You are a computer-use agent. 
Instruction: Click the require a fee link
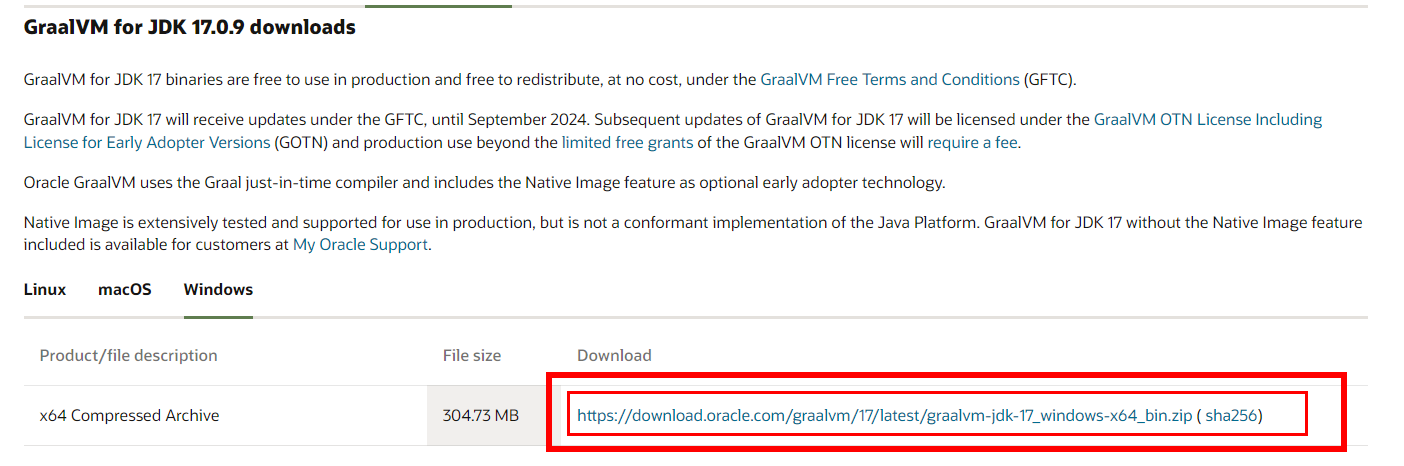(x=972, y=142)
